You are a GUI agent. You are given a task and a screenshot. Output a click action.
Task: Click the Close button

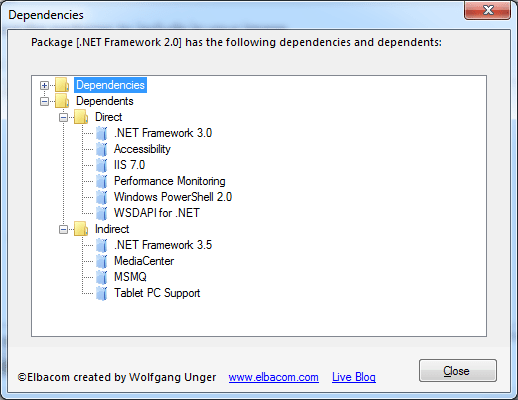[x=458, y=371]
